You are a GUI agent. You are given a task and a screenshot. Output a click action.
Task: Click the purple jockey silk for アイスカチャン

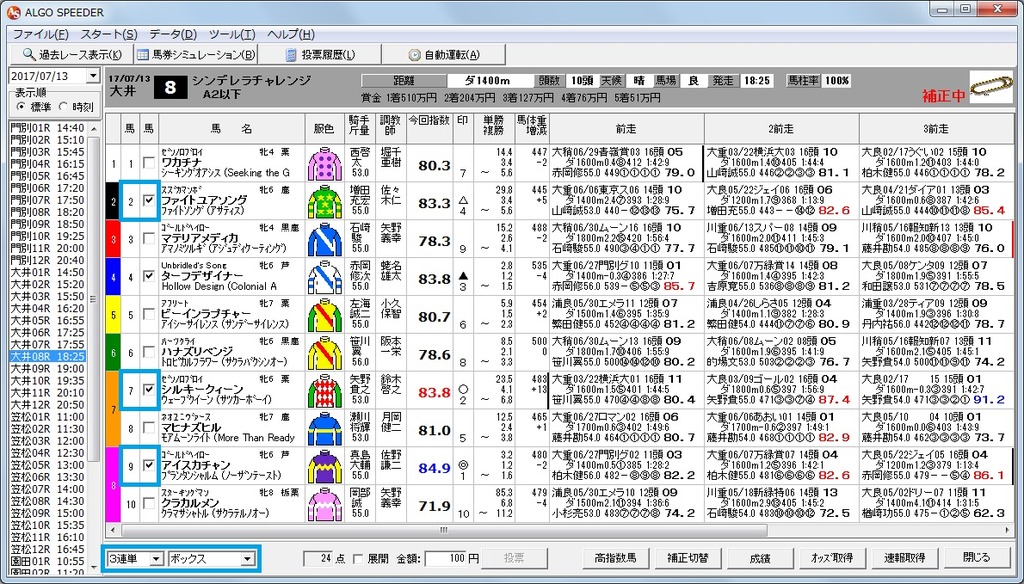point(325,466)
